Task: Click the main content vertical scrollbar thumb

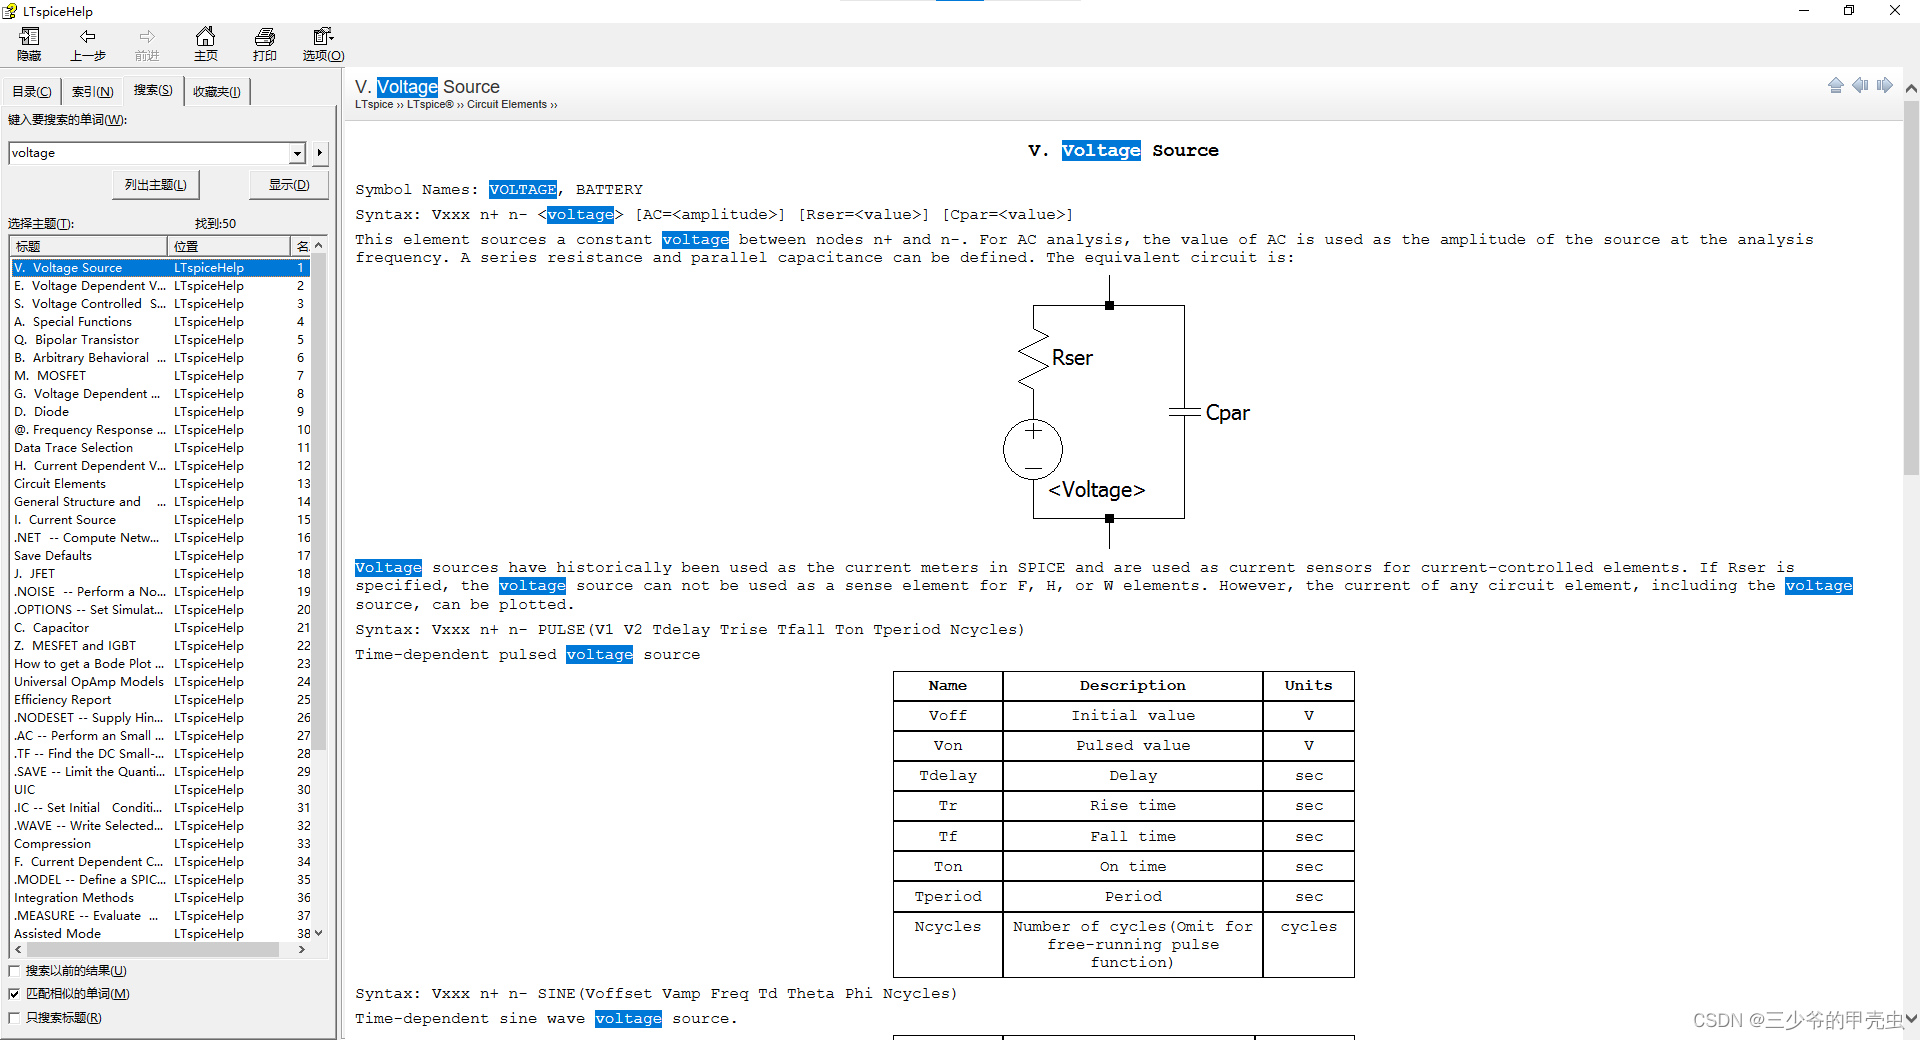Action: point(1911,287)
